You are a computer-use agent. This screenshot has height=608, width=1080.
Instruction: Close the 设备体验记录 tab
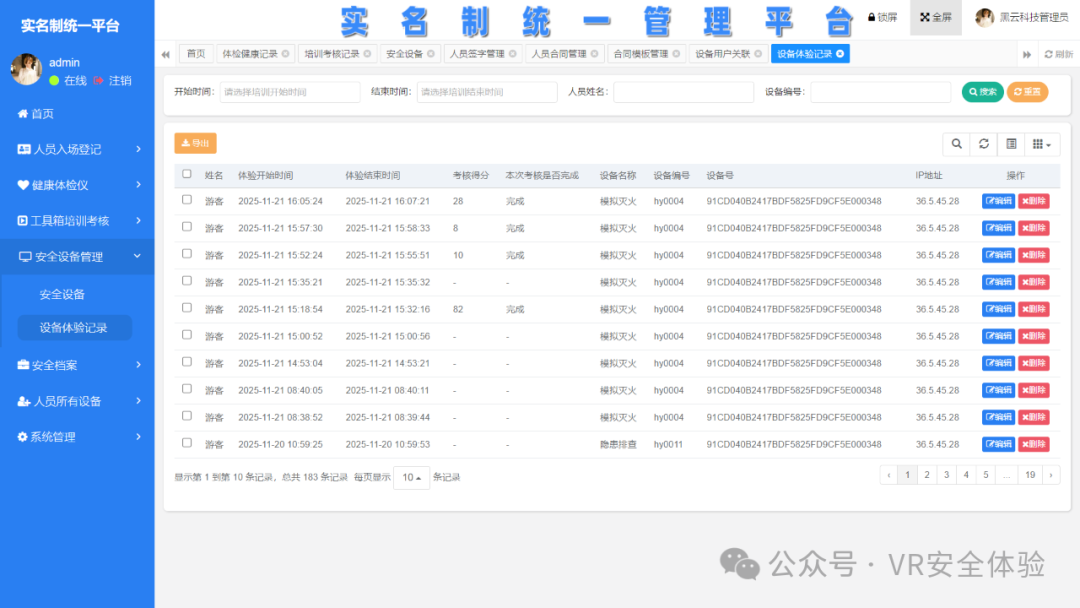[x=840, y=54]
